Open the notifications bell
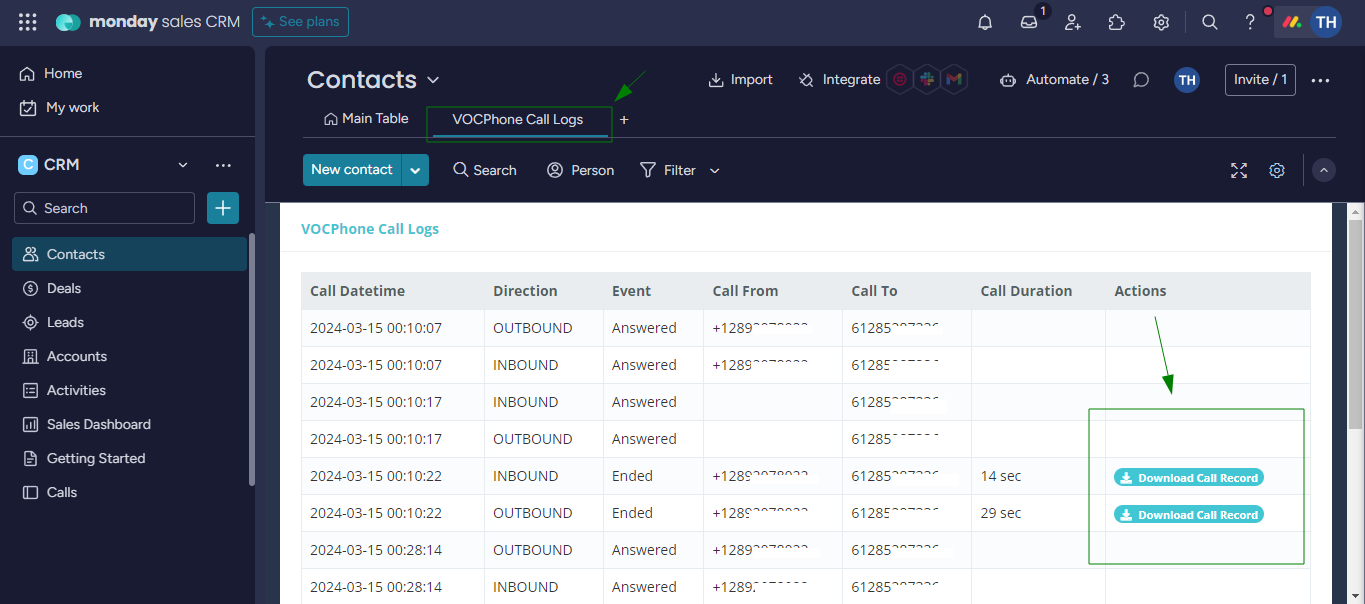Screen dimensions: 1365x604 click(985, 22)
